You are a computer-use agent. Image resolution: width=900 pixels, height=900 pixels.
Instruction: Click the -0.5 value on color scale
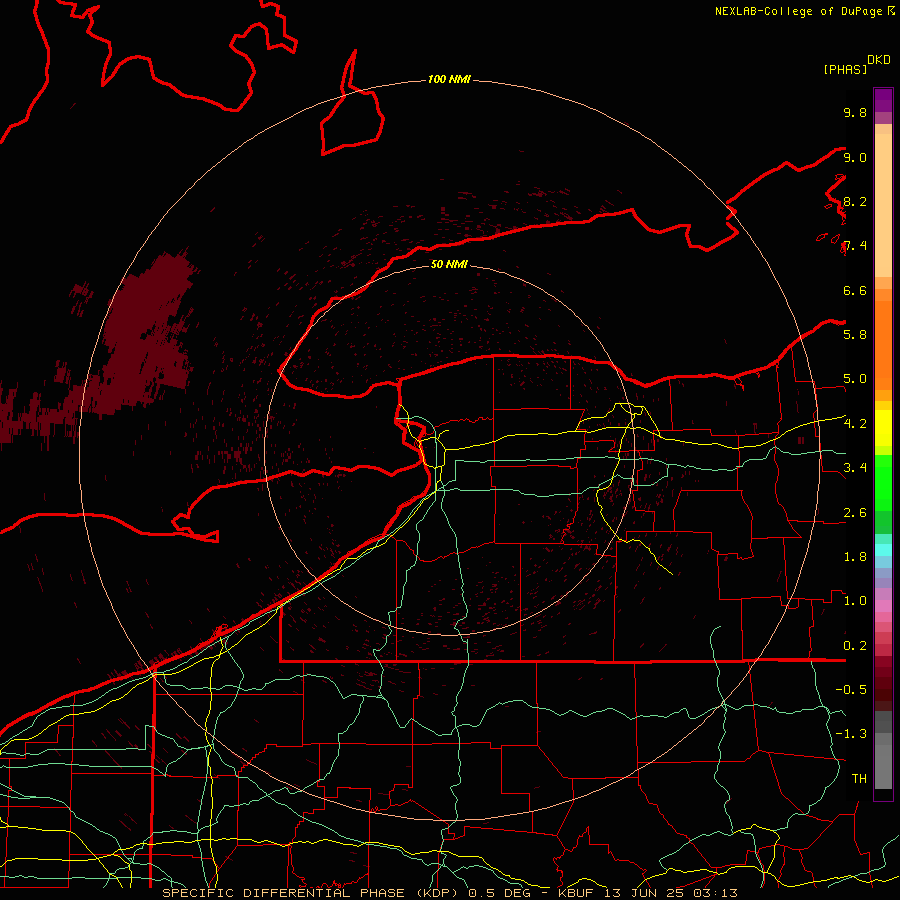pyautogui.click(x=851, y=690)
